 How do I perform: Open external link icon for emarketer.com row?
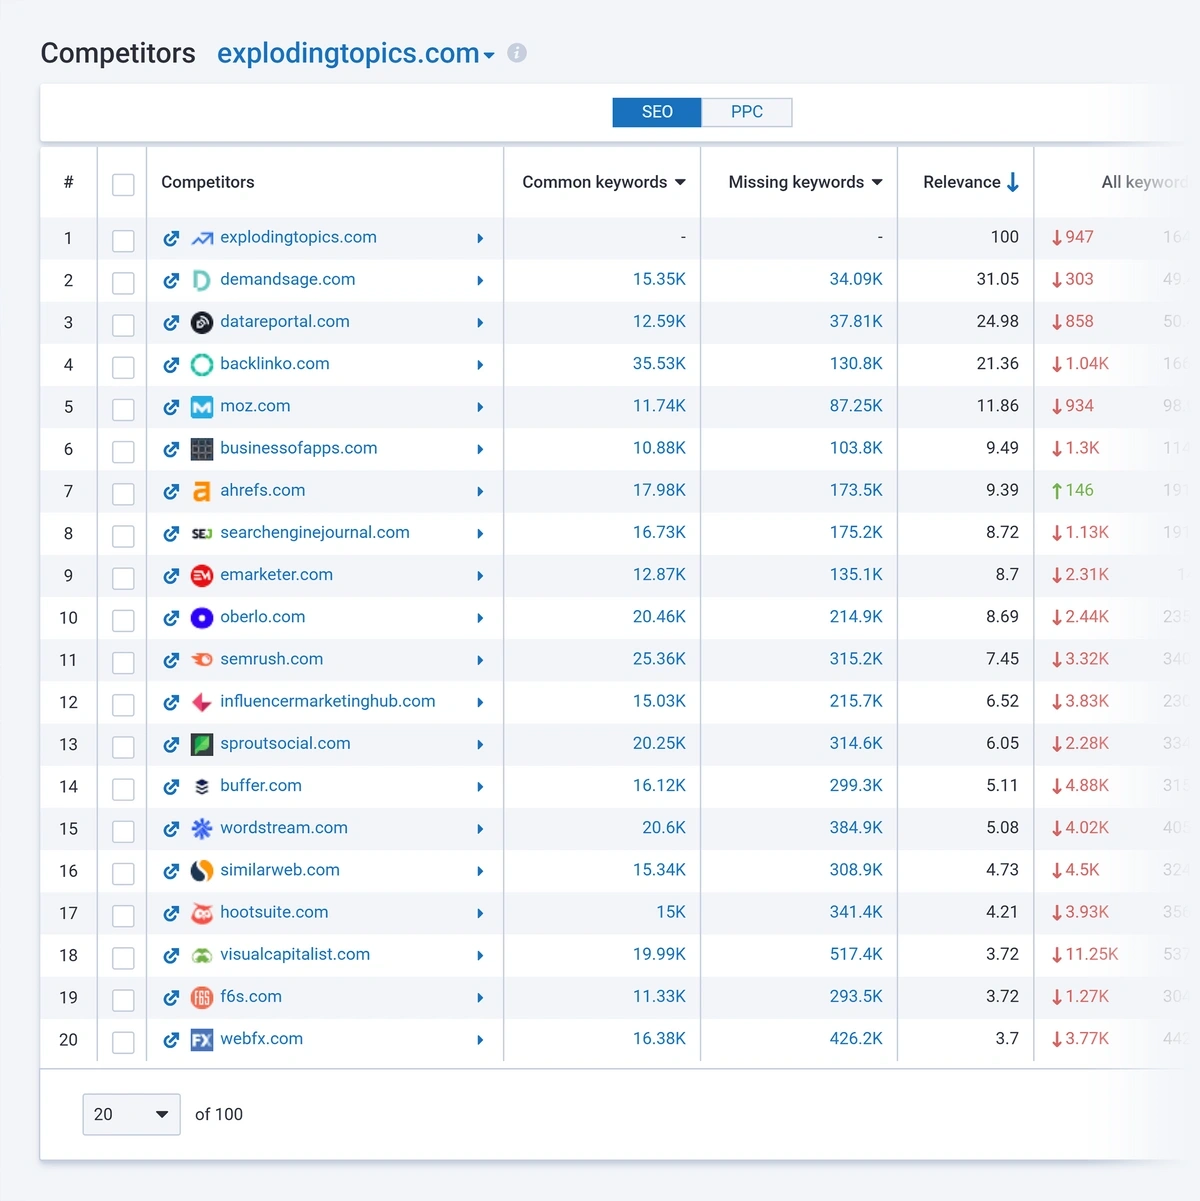click(x=171, y=575)
